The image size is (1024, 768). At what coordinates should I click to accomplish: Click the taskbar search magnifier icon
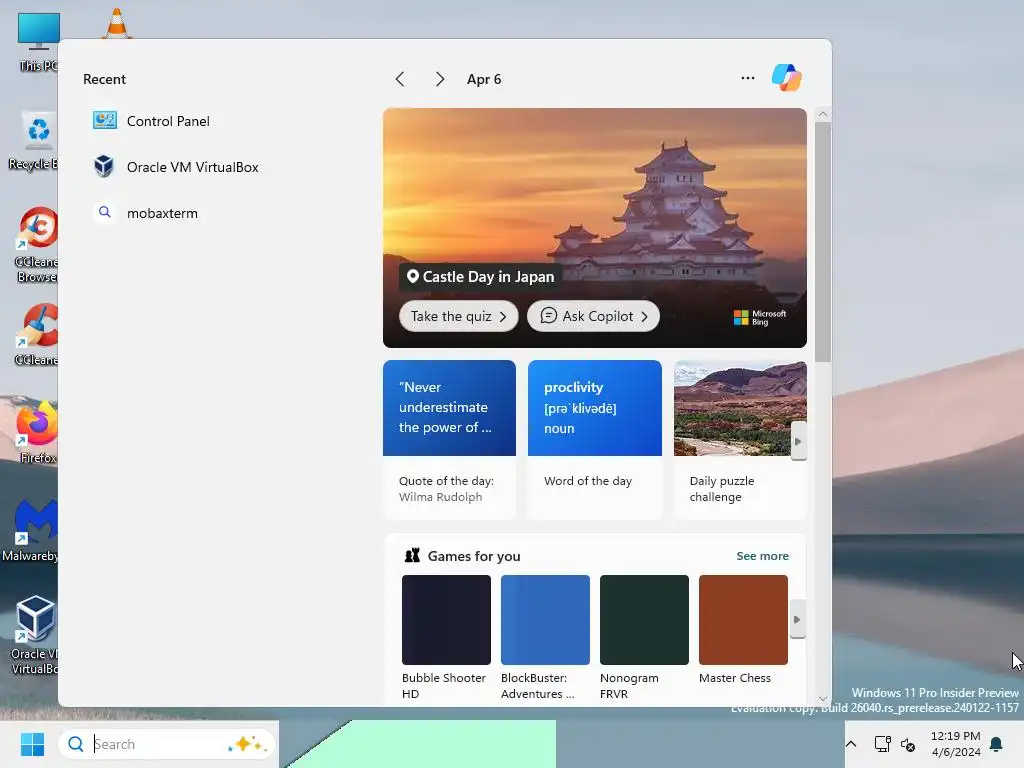(x=76, y=744)
